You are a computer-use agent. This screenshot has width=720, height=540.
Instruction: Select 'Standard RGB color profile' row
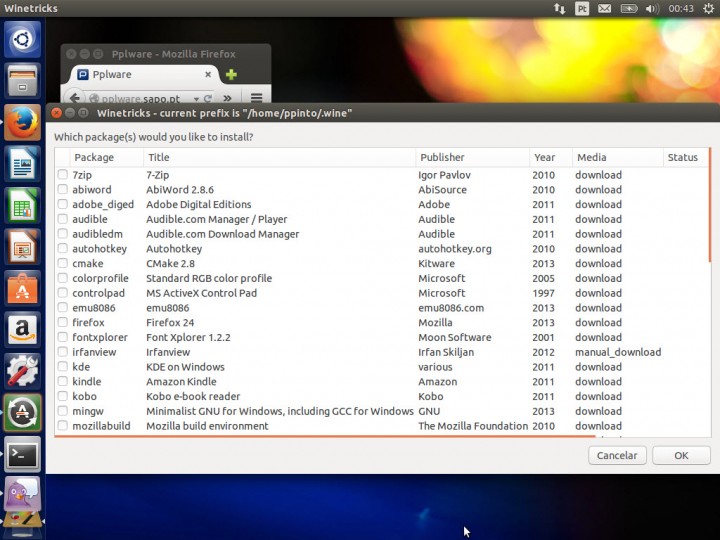tap(382, 278)
